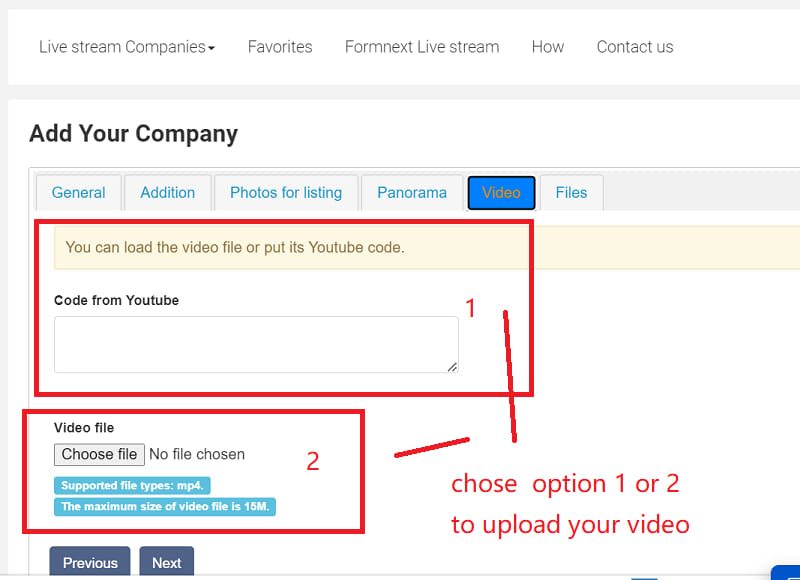Open the Live stream Companies dropdown

pos(127,47)
